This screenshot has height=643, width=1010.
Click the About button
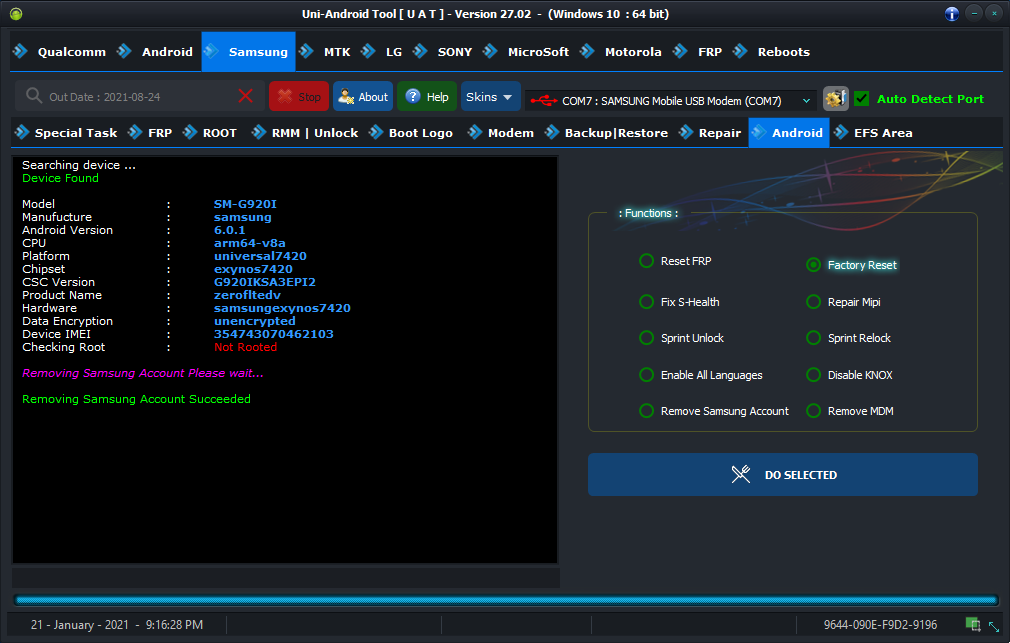[363, 97]
